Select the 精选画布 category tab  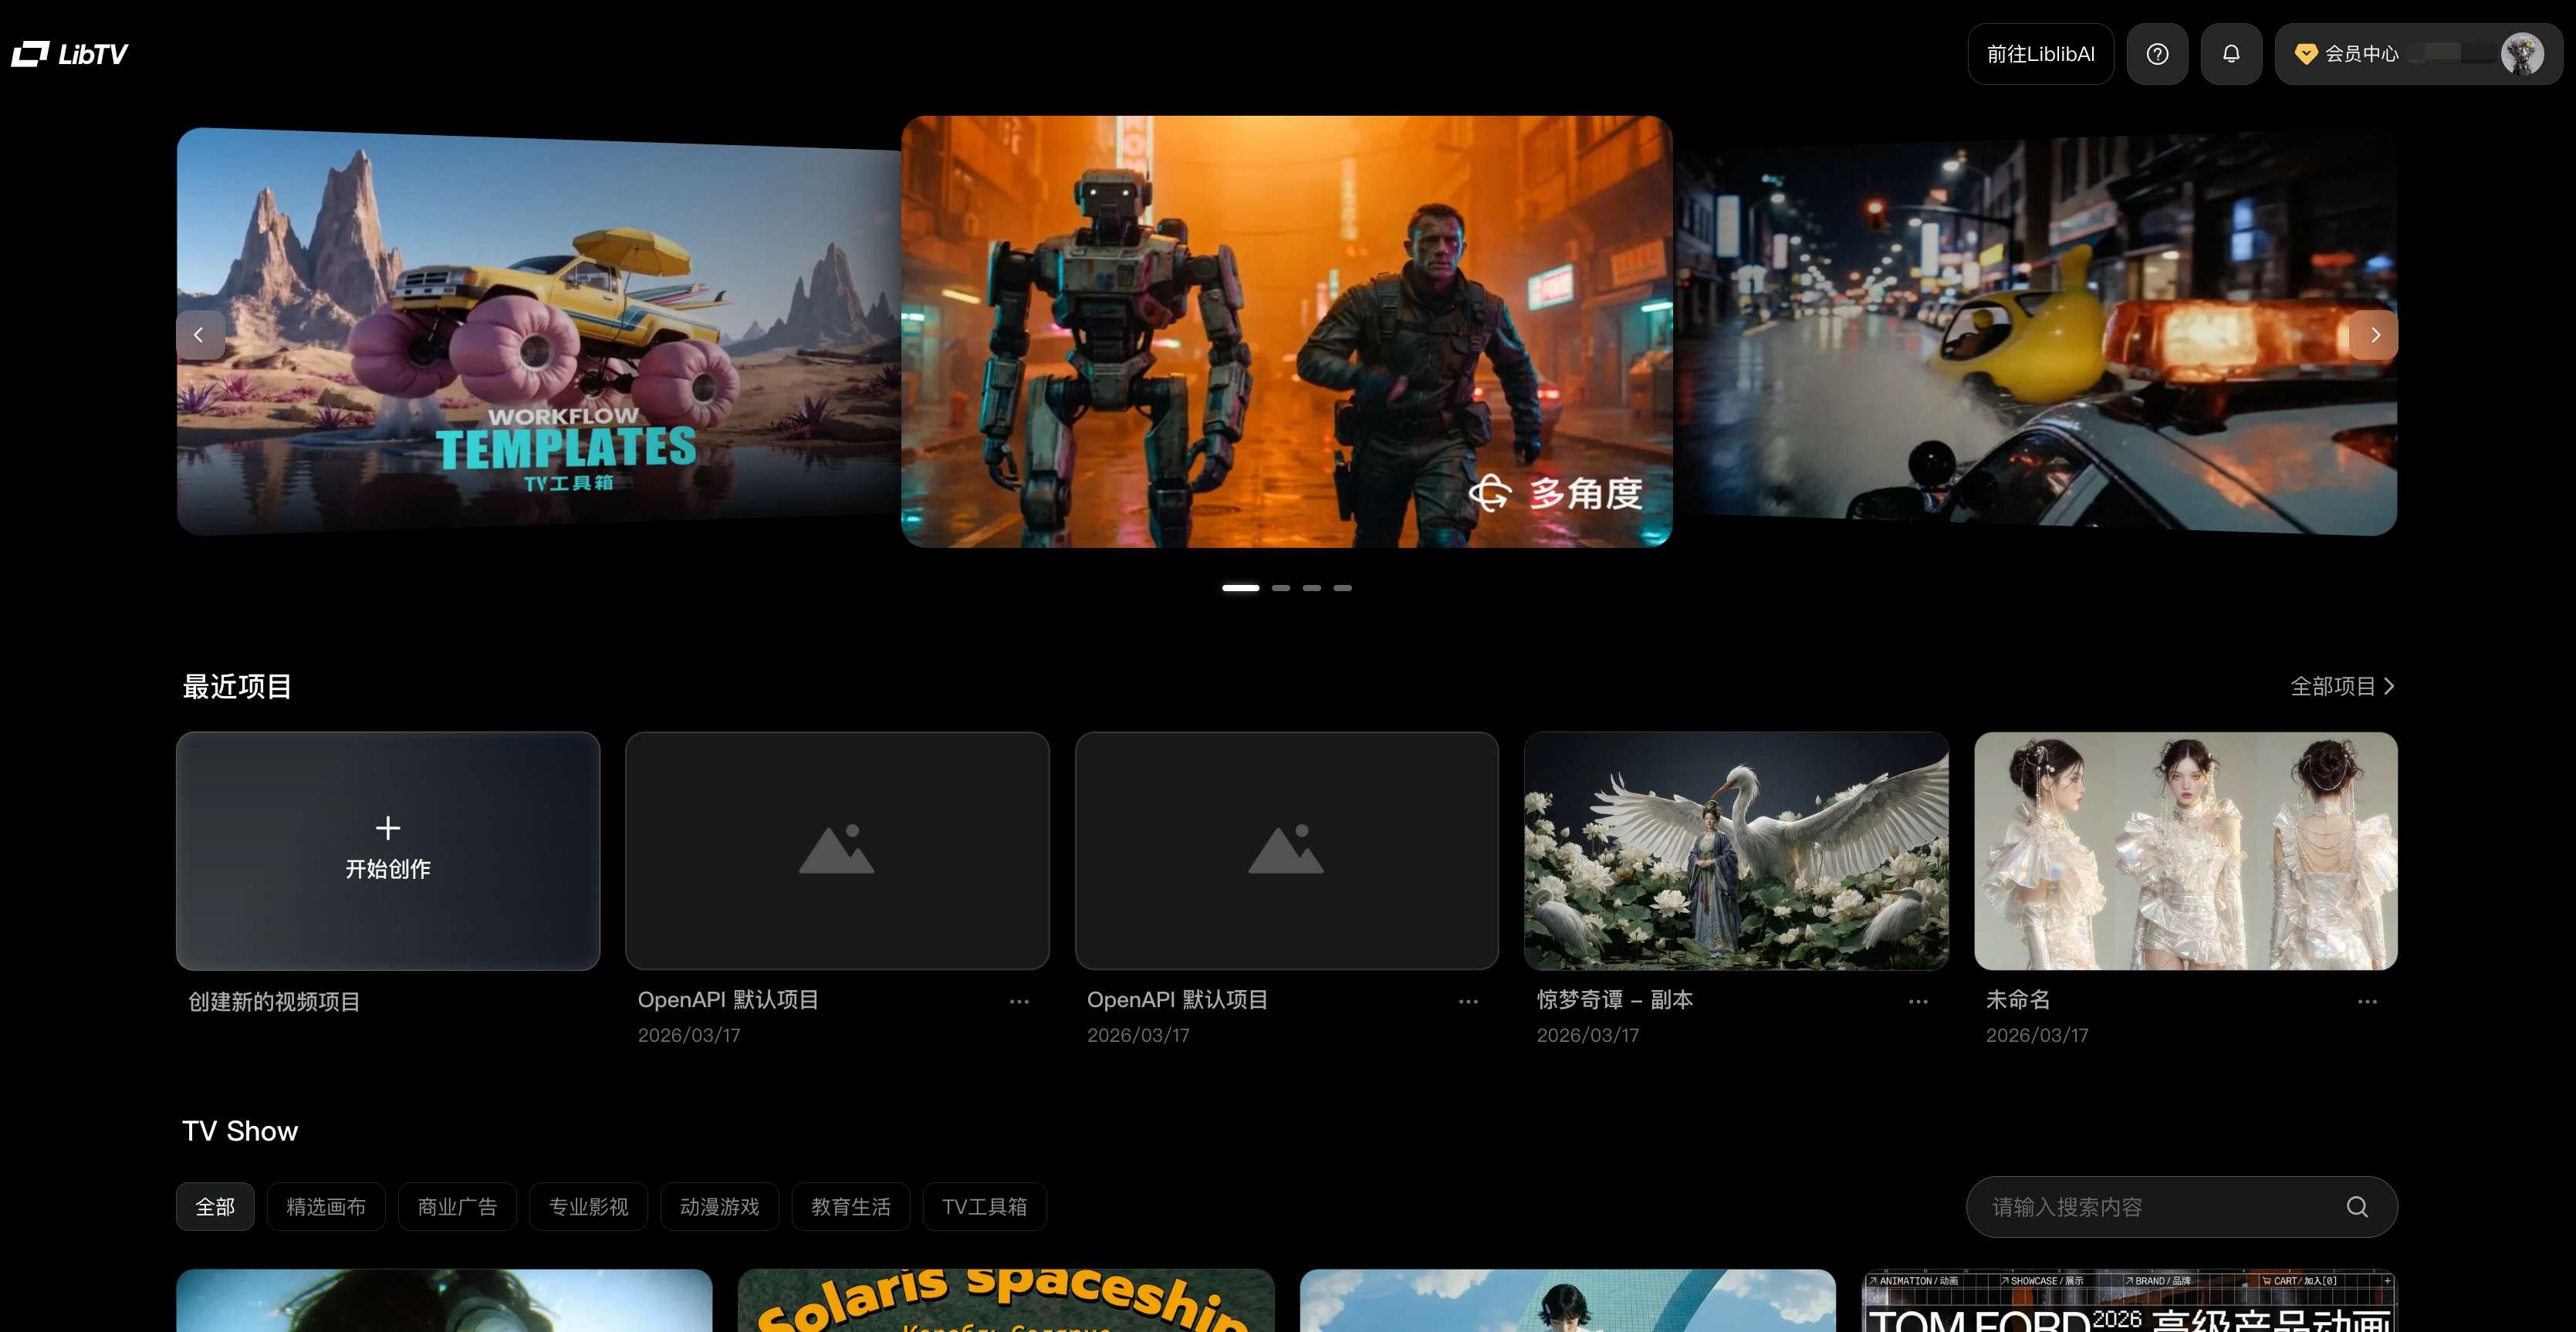326,1207
